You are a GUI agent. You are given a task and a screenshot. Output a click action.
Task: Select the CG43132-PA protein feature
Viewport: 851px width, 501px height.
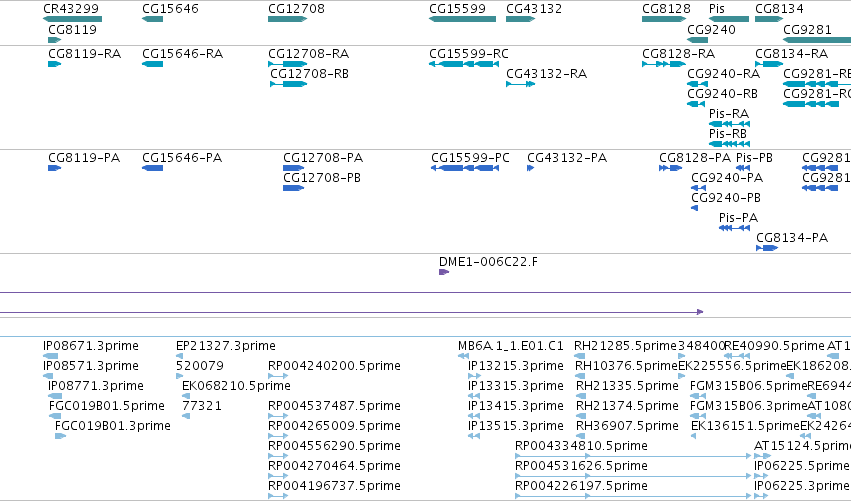(530, 168)
